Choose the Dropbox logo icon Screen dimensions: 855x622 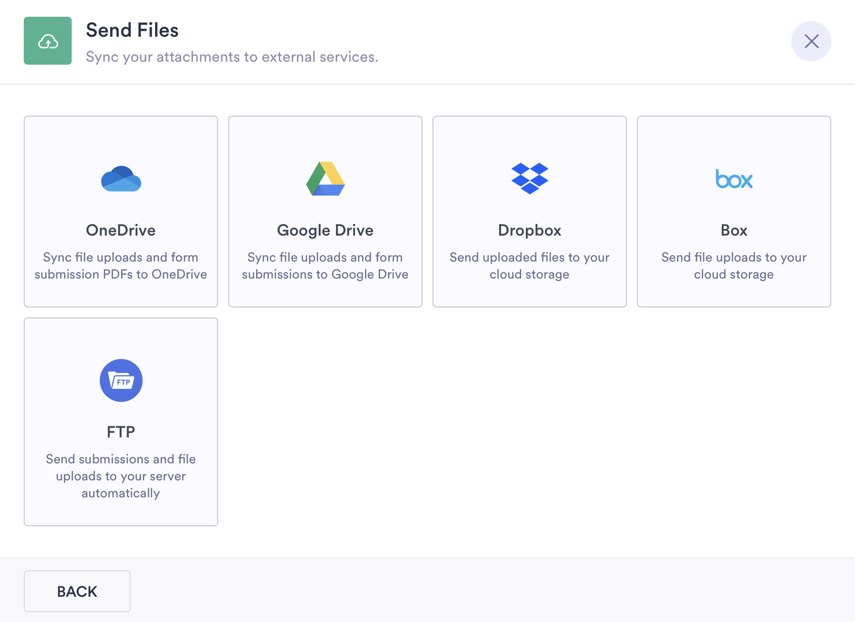pyautogui.click(x=529, y=178)
